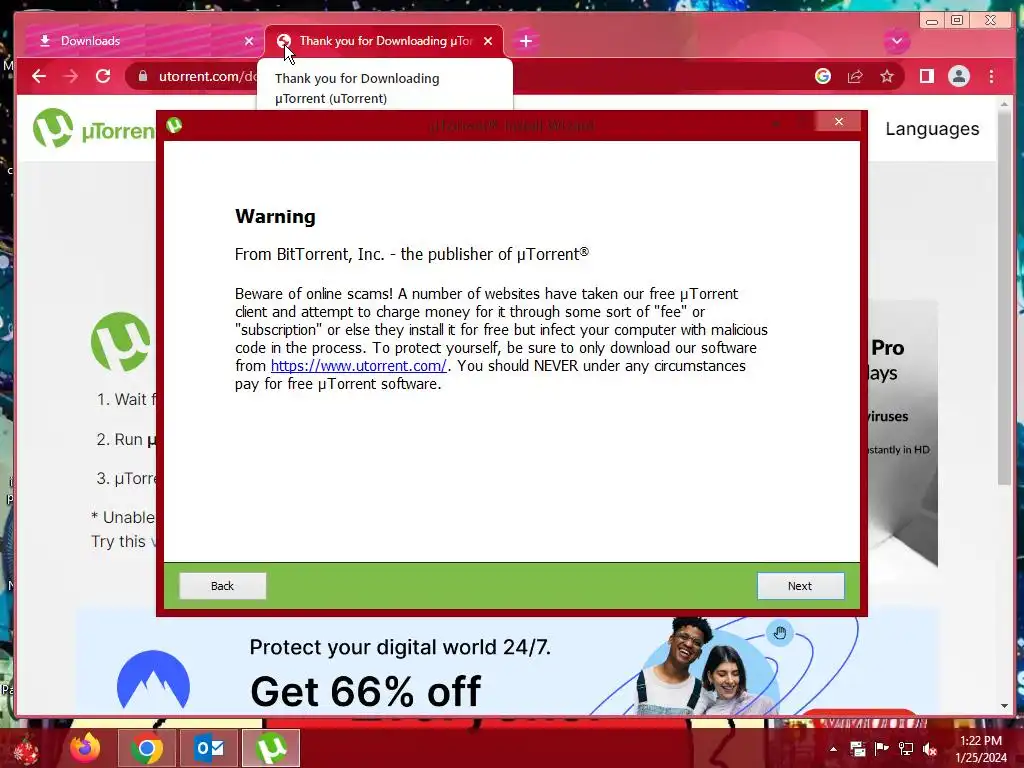The image size is (1024, 768).
Task: Click the NordVPN mountain logo in the ad
Action: (153, 680)
